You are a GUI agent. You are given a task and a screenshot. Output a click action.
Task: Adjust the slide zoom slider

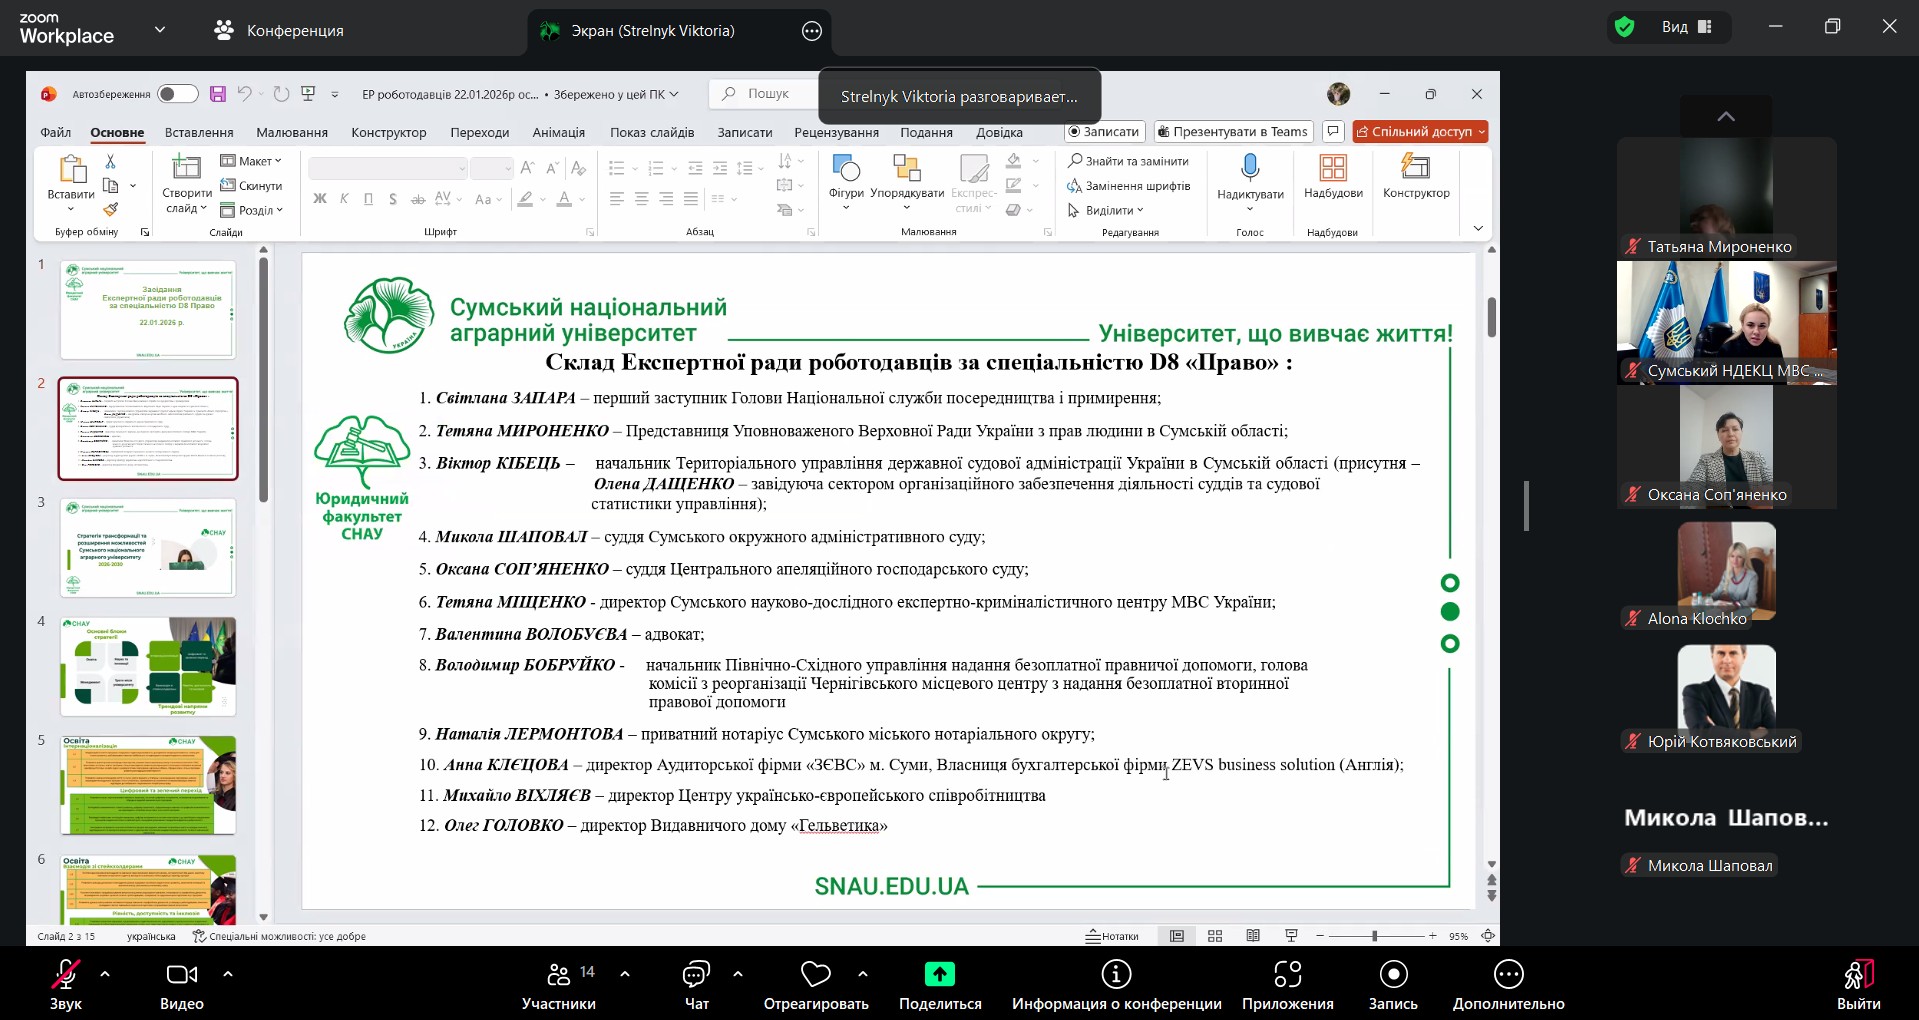click(1375, 936)
